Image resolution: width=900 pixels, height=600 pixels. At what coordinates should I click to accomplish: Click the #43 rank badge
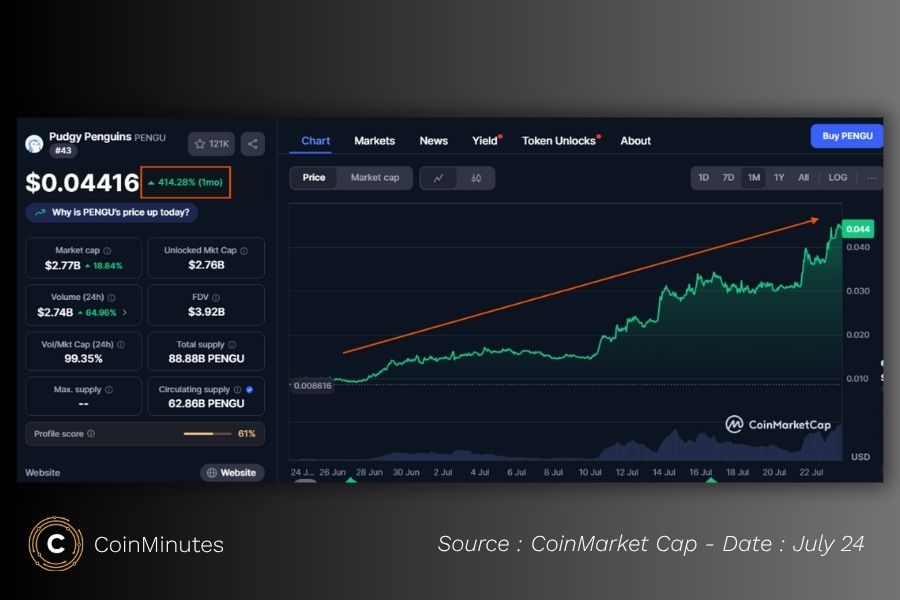pyautogui.click(x=63, y=151)
